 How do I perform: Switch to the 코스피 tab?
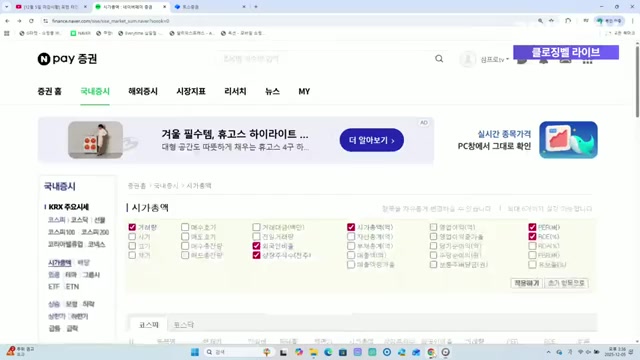[x=149, y=325]
